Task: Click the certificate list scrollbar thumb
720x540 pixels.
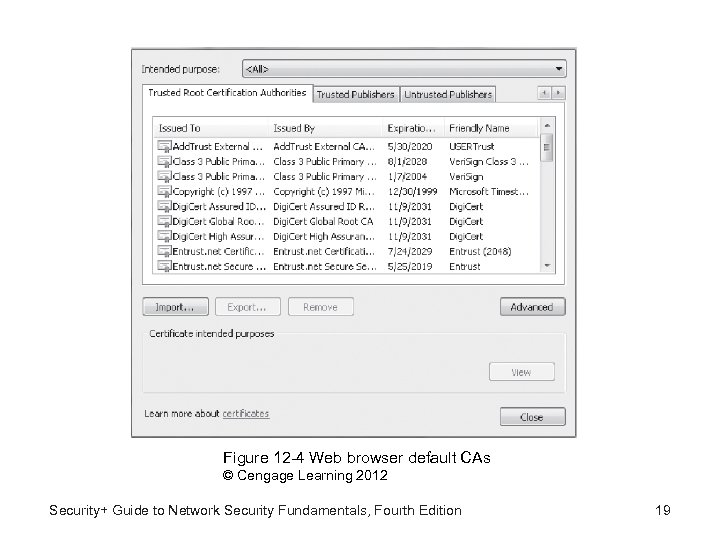Action: (547, 147)
